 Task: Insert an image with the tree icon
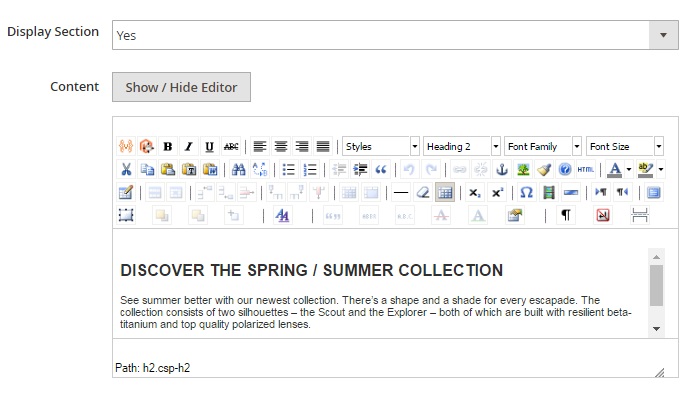(523, 169)
